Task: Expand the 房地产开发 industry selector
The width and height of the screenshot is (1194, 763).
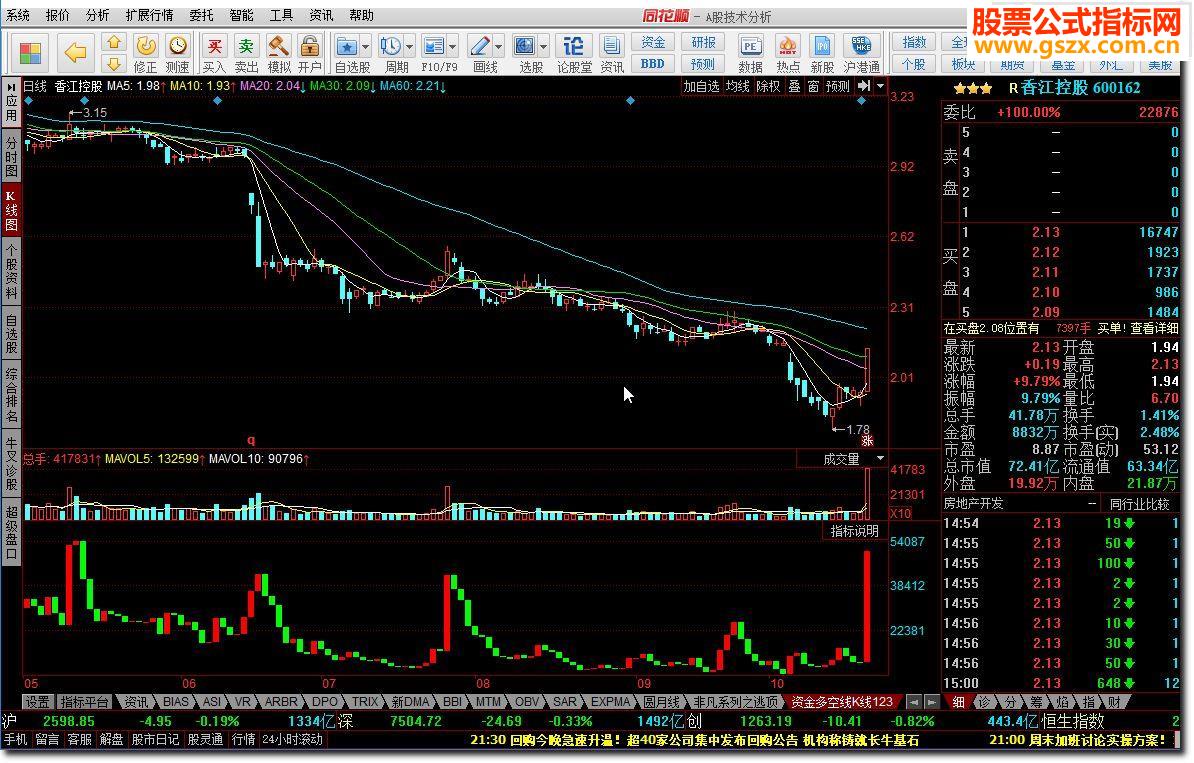Action: [1092, 503]
